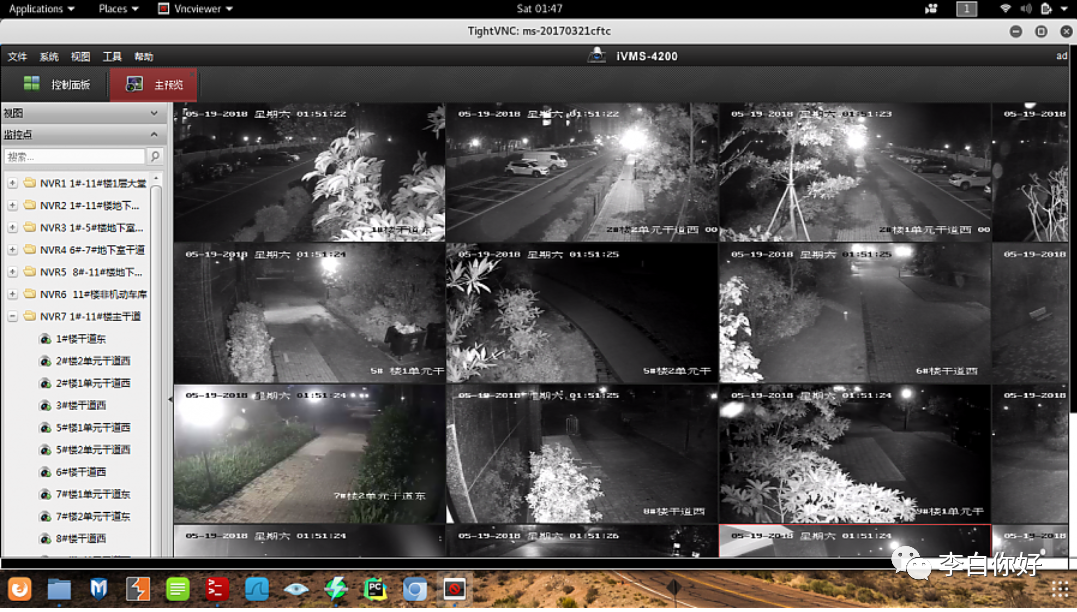Viewport: 1077px width, 612px height.
Task: Expand the NVR1 tree node
Action: (12, 183)
